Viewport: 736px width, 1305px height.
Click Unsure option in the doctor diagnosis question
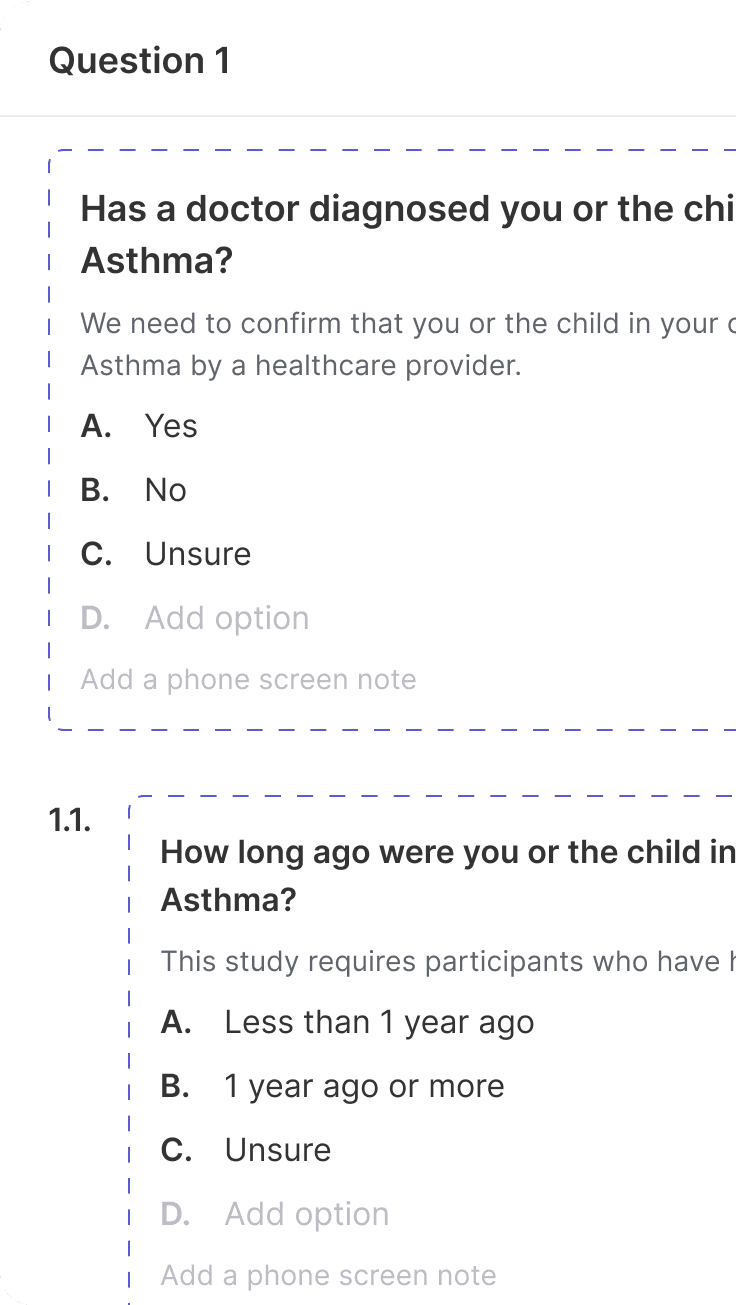pos(198,554)
